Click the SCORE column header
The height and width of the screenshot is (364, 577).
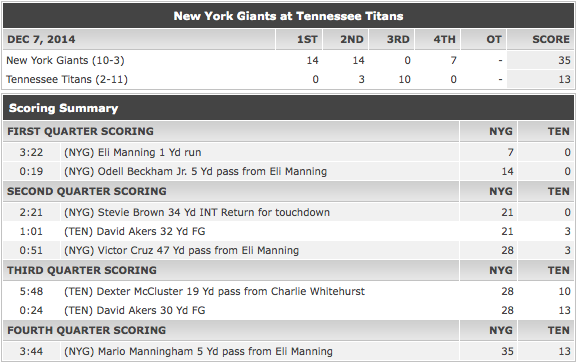(x=551, y=39)
